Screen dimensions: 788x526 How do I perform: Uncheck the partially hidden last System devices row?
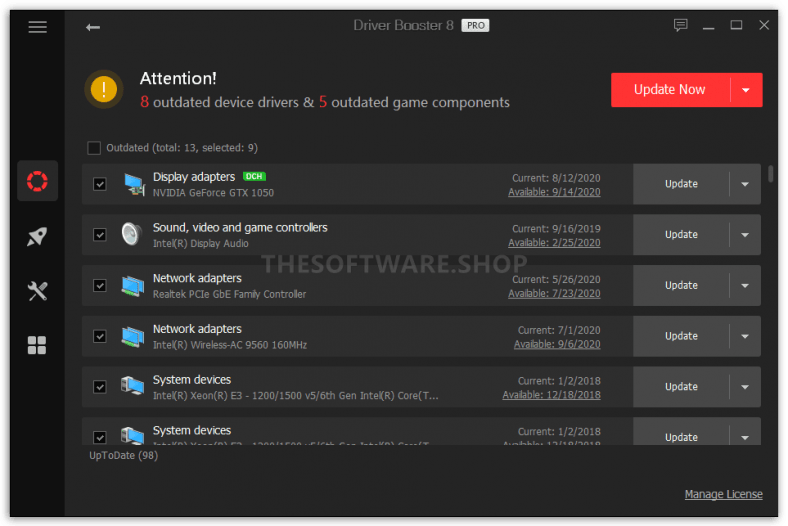pos(100,437)
